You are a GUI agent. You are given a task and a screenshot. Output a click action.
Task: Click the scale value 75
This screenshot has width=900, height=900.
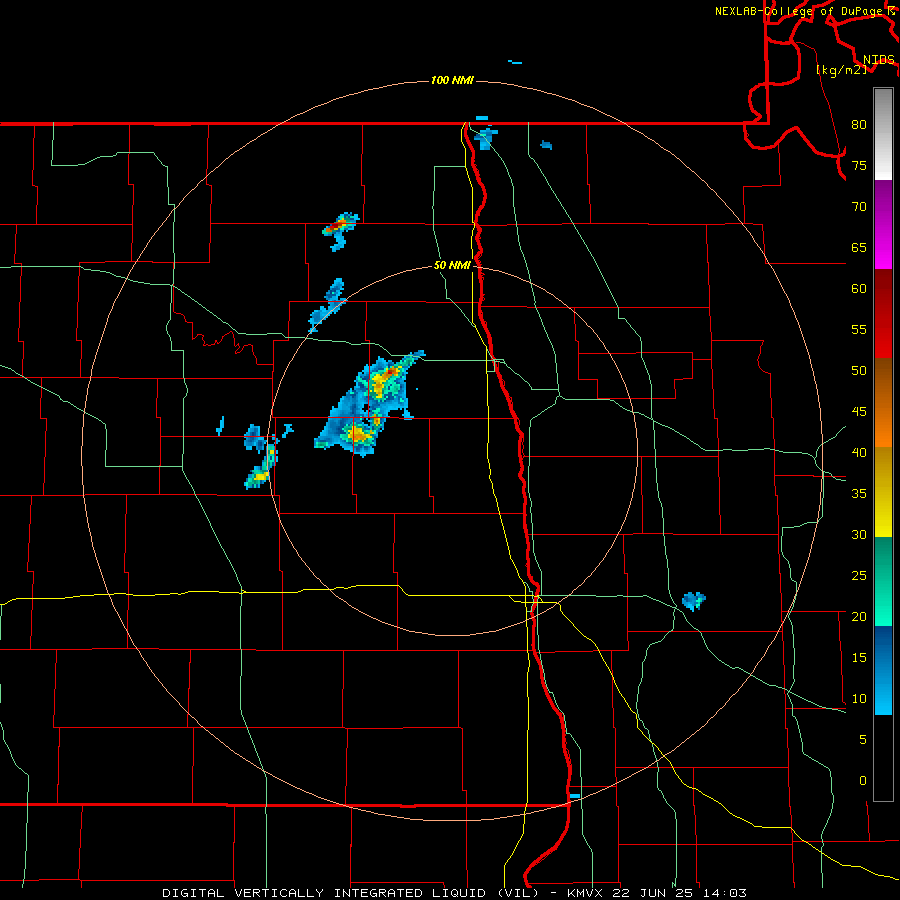tap(859, 166)
